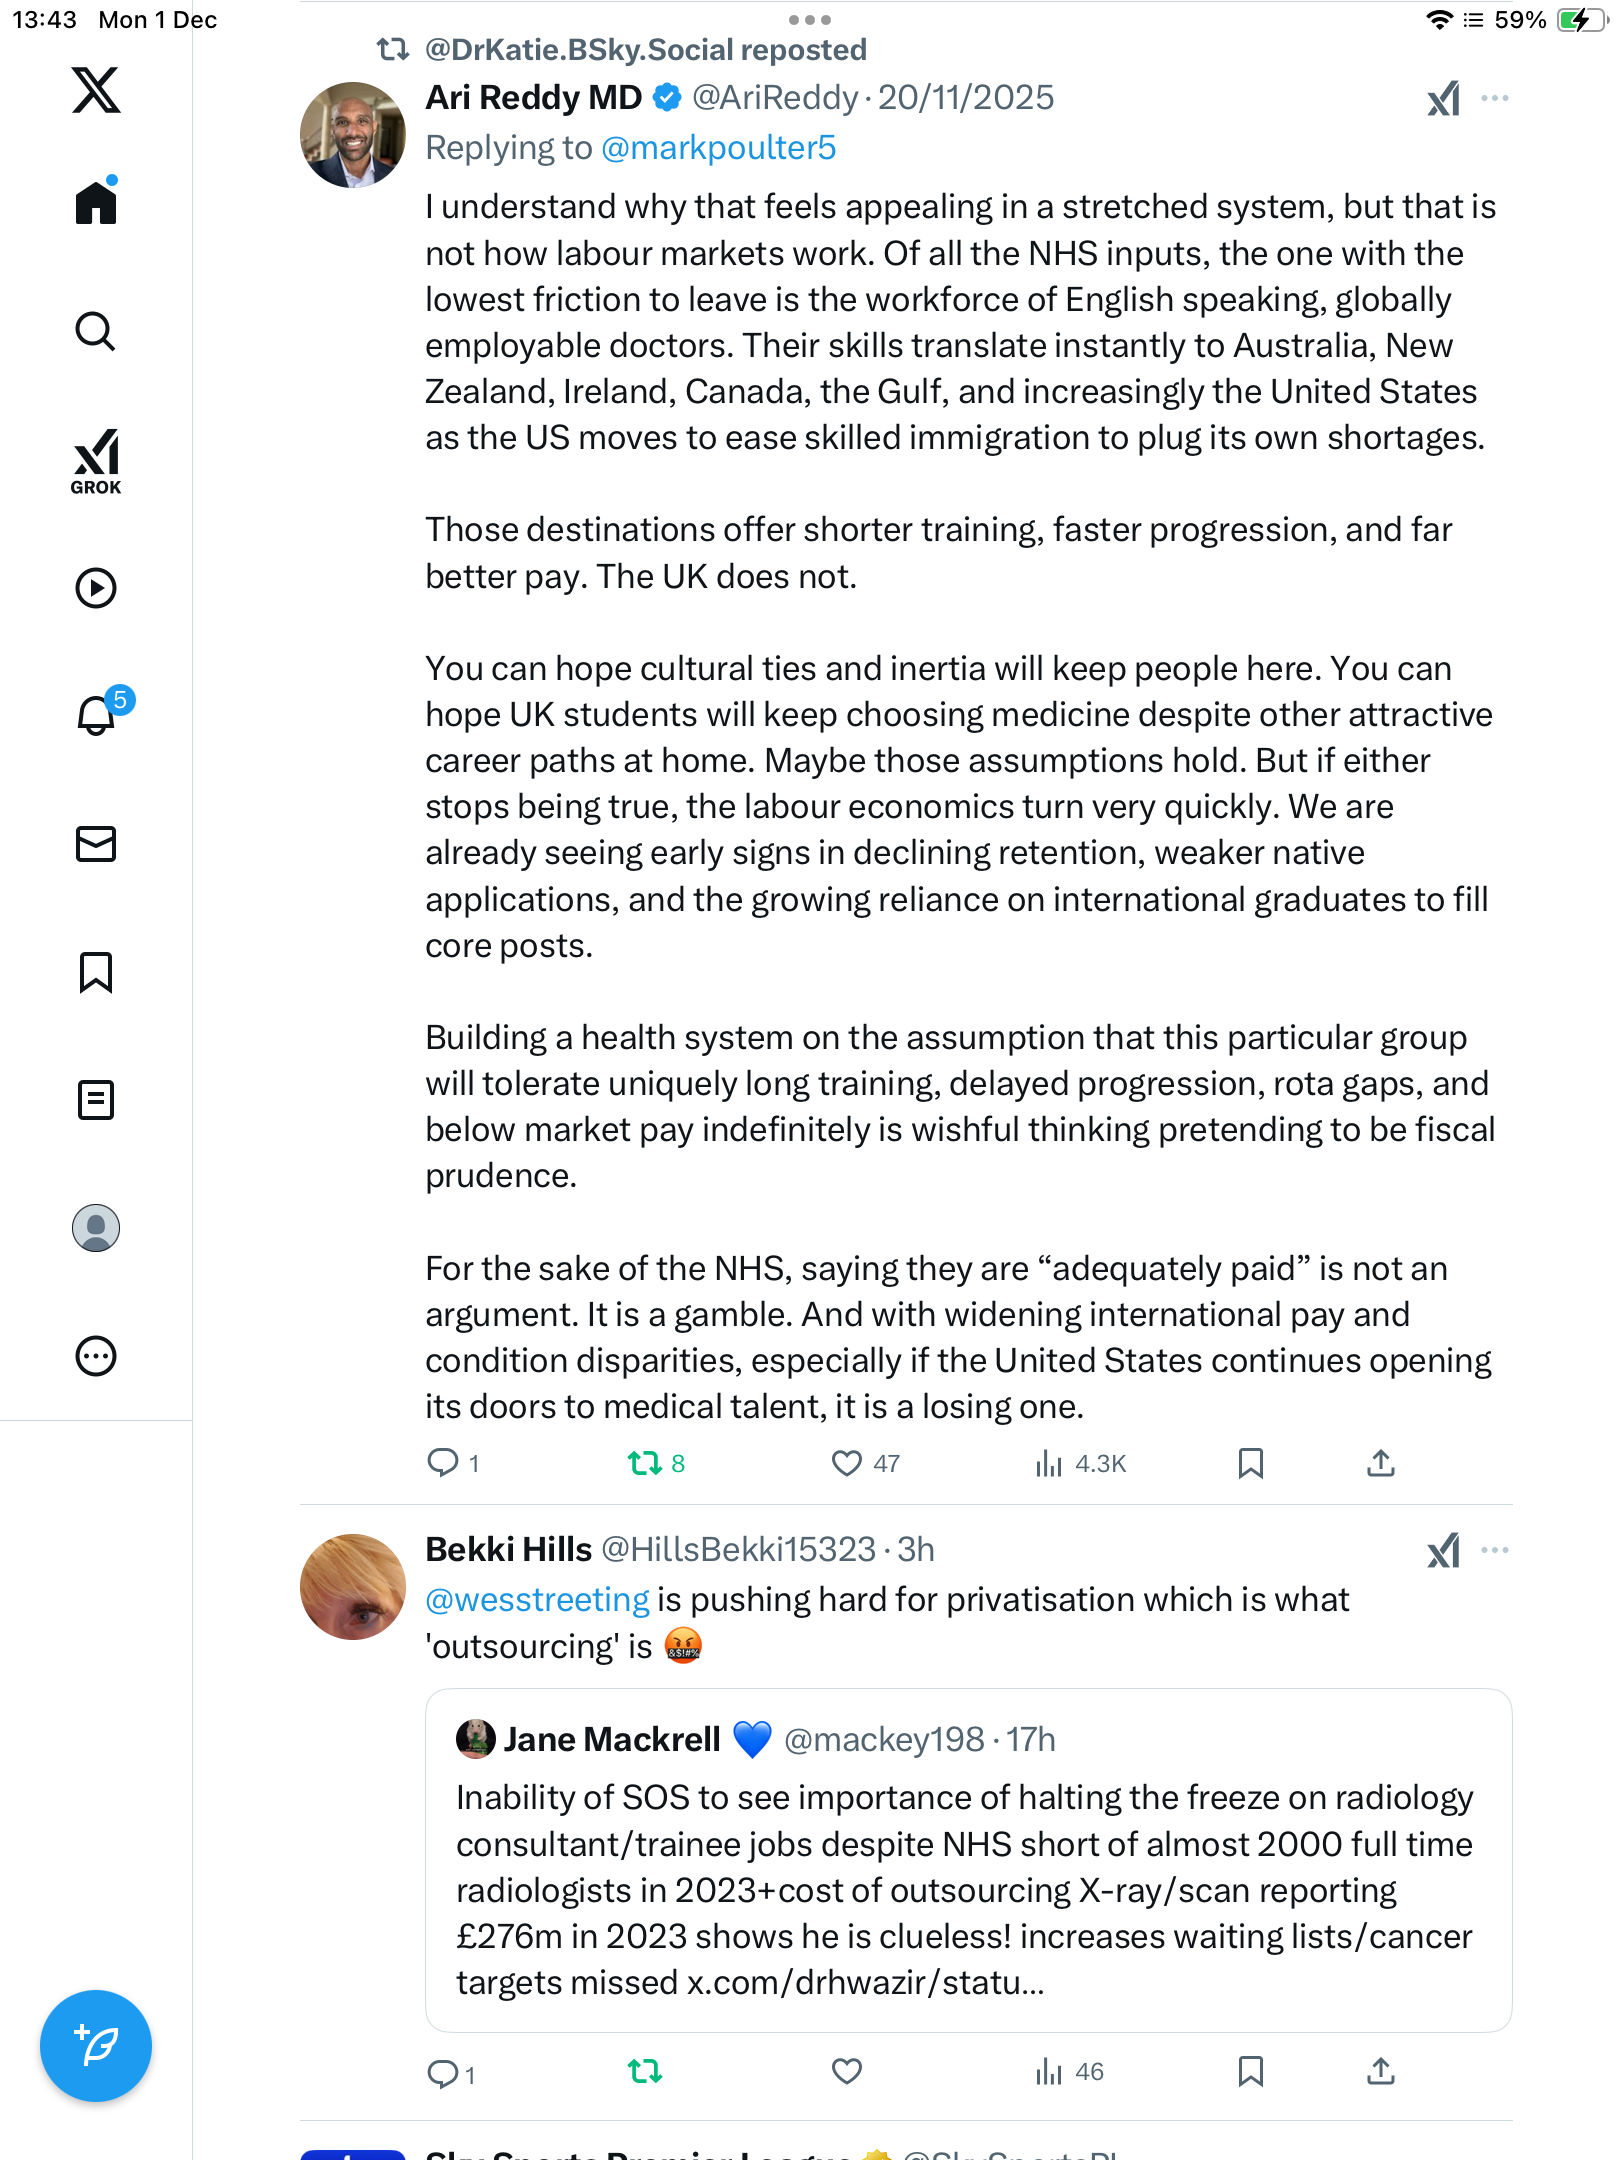Screen dimensions: 1620x2160
Task: Toggle repost on Ari Reddy's post
Action: pyautogui.click(x=645, y=1464)
